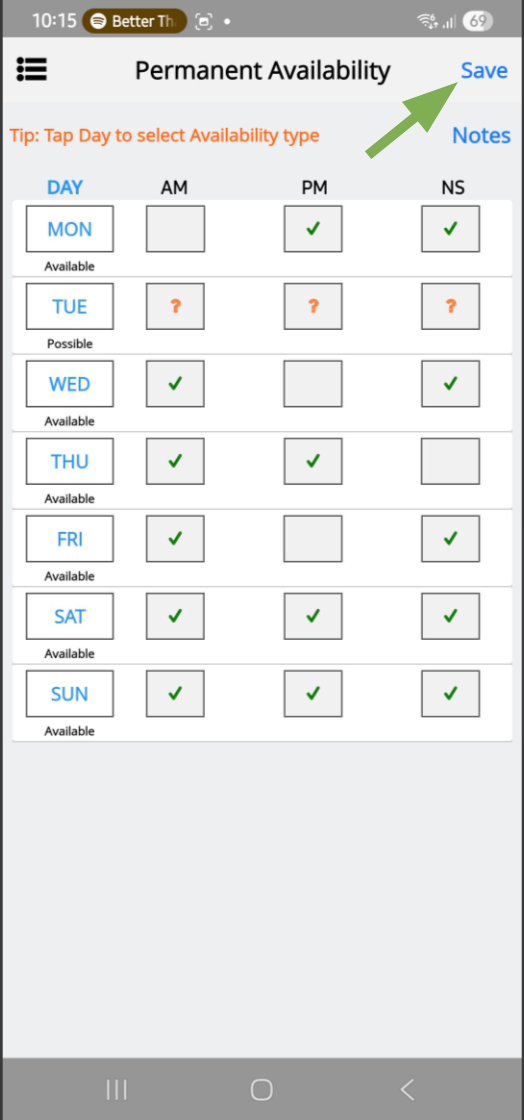This screenshot has width=524, height=1120.
Task: Open the Notes link
Action: 481,136
